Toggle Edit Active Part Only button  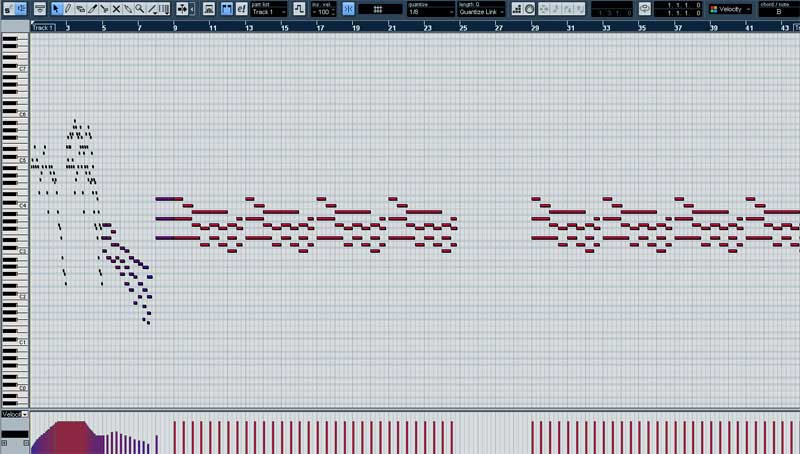pyautogui.click(x=227, y=9)
